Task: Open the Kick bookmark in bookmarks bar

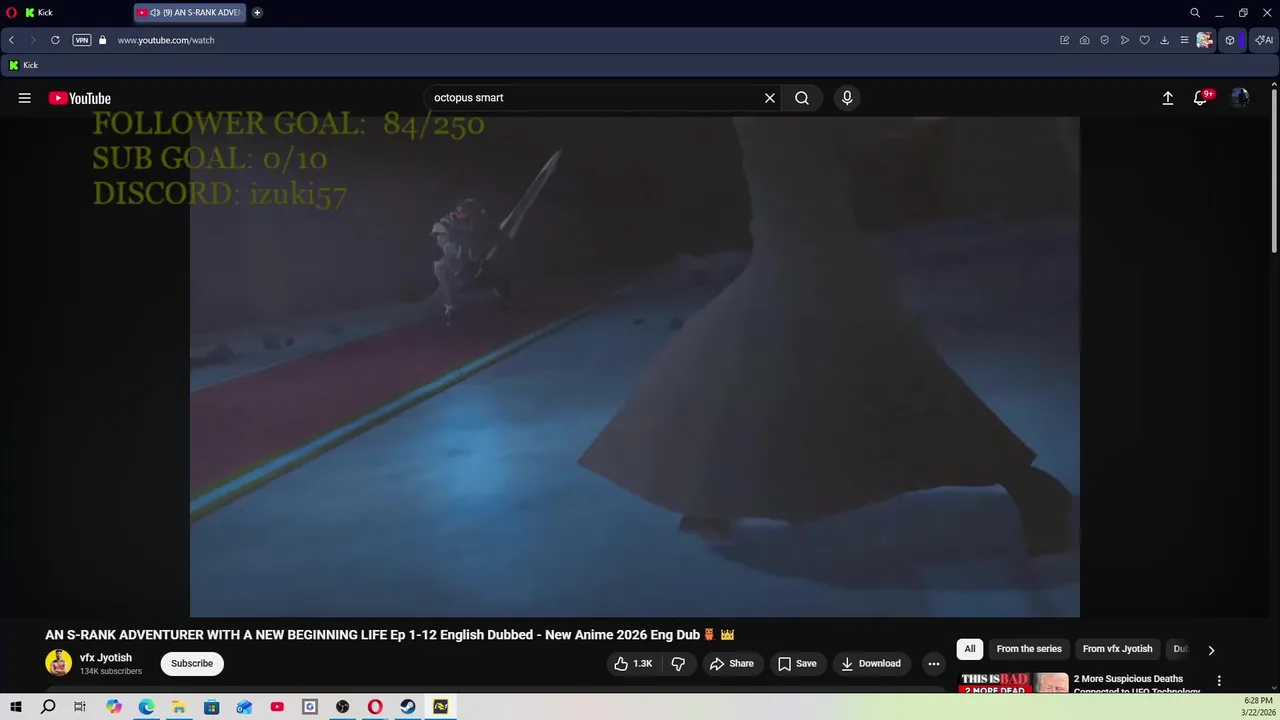Action: click(x=23, y=65)
